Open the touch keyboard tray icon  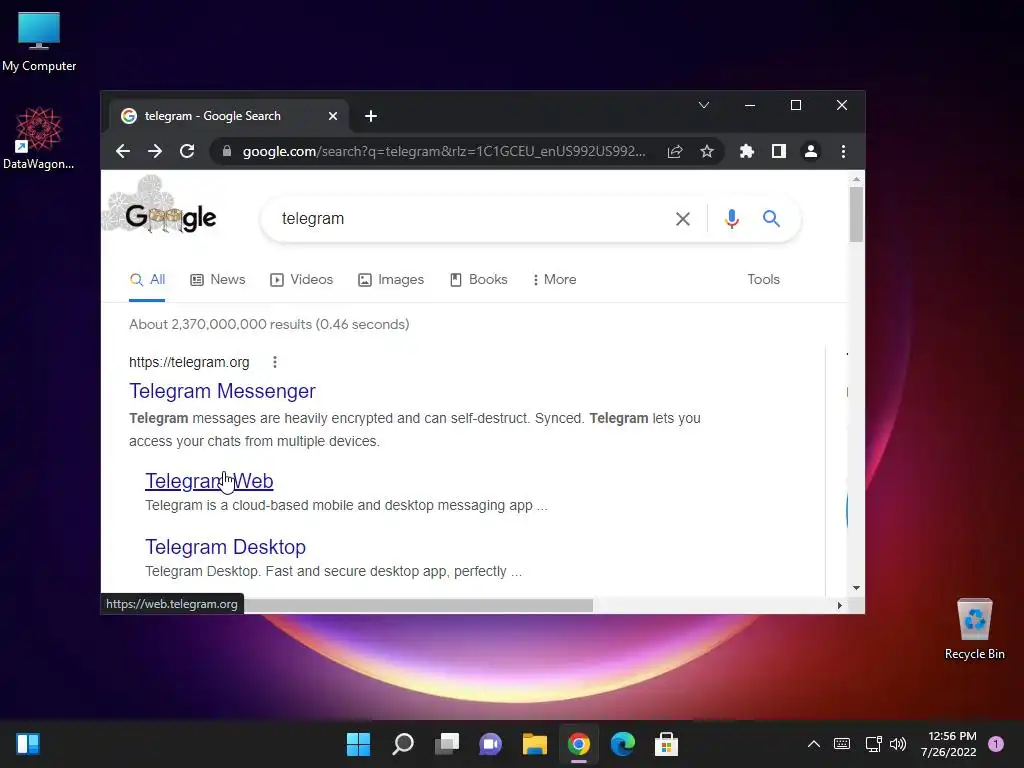coord(842,744)
